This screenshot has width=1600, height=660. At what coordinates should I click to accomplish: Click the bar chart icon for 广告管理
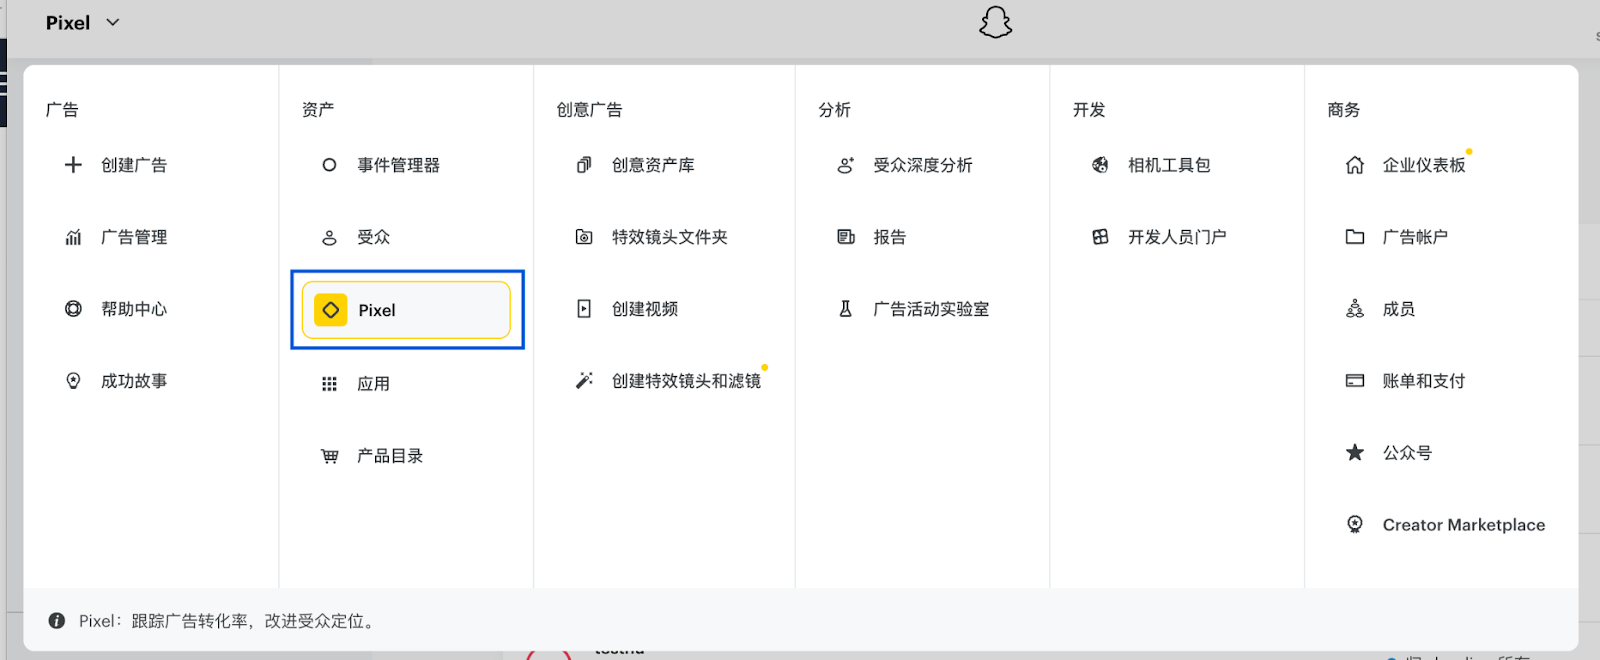73,237
